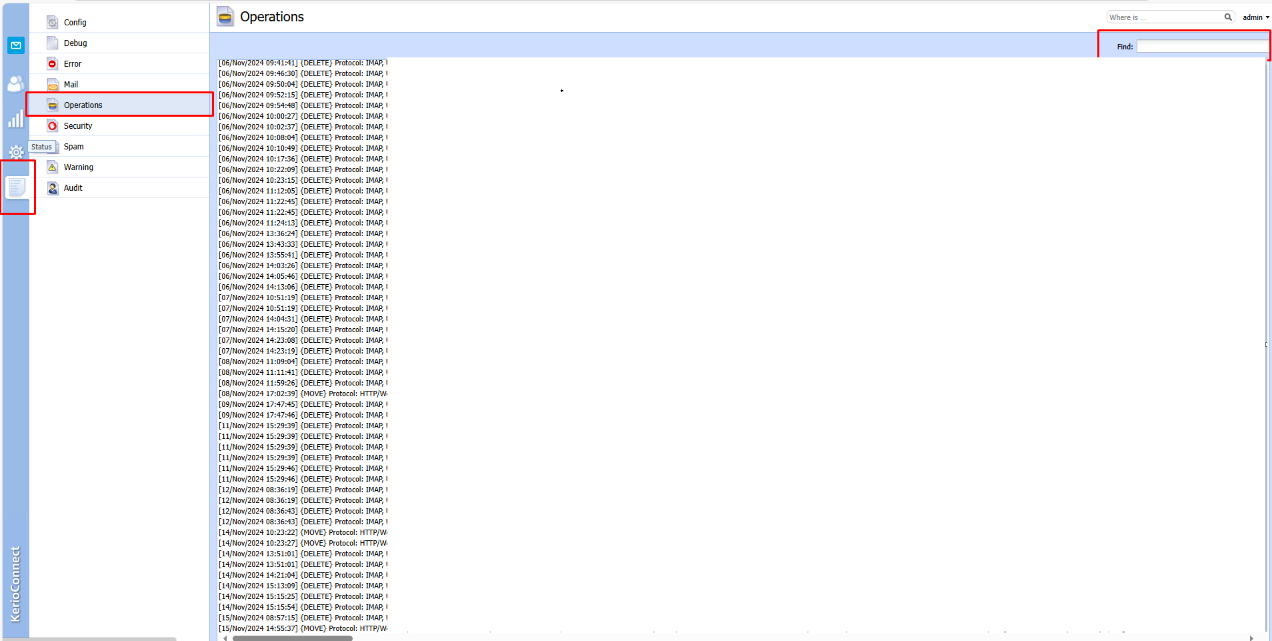
Task: Click the log's horizontal scrollbar thumb
Action: pyautogui.click(x=292, y=637)
